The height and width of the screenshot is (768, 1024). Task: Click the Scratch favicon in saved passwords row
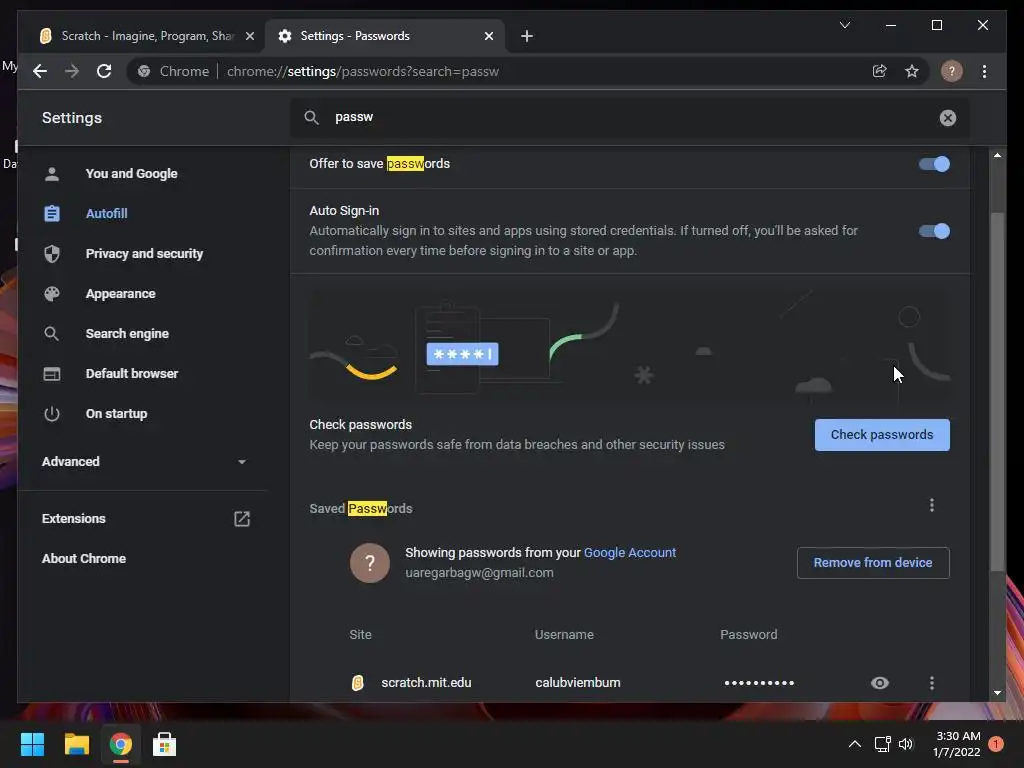357,682
